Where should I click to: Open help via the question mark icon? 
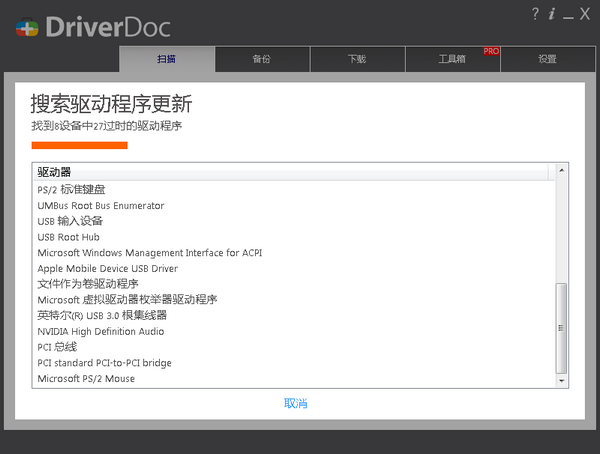point(536,13)
